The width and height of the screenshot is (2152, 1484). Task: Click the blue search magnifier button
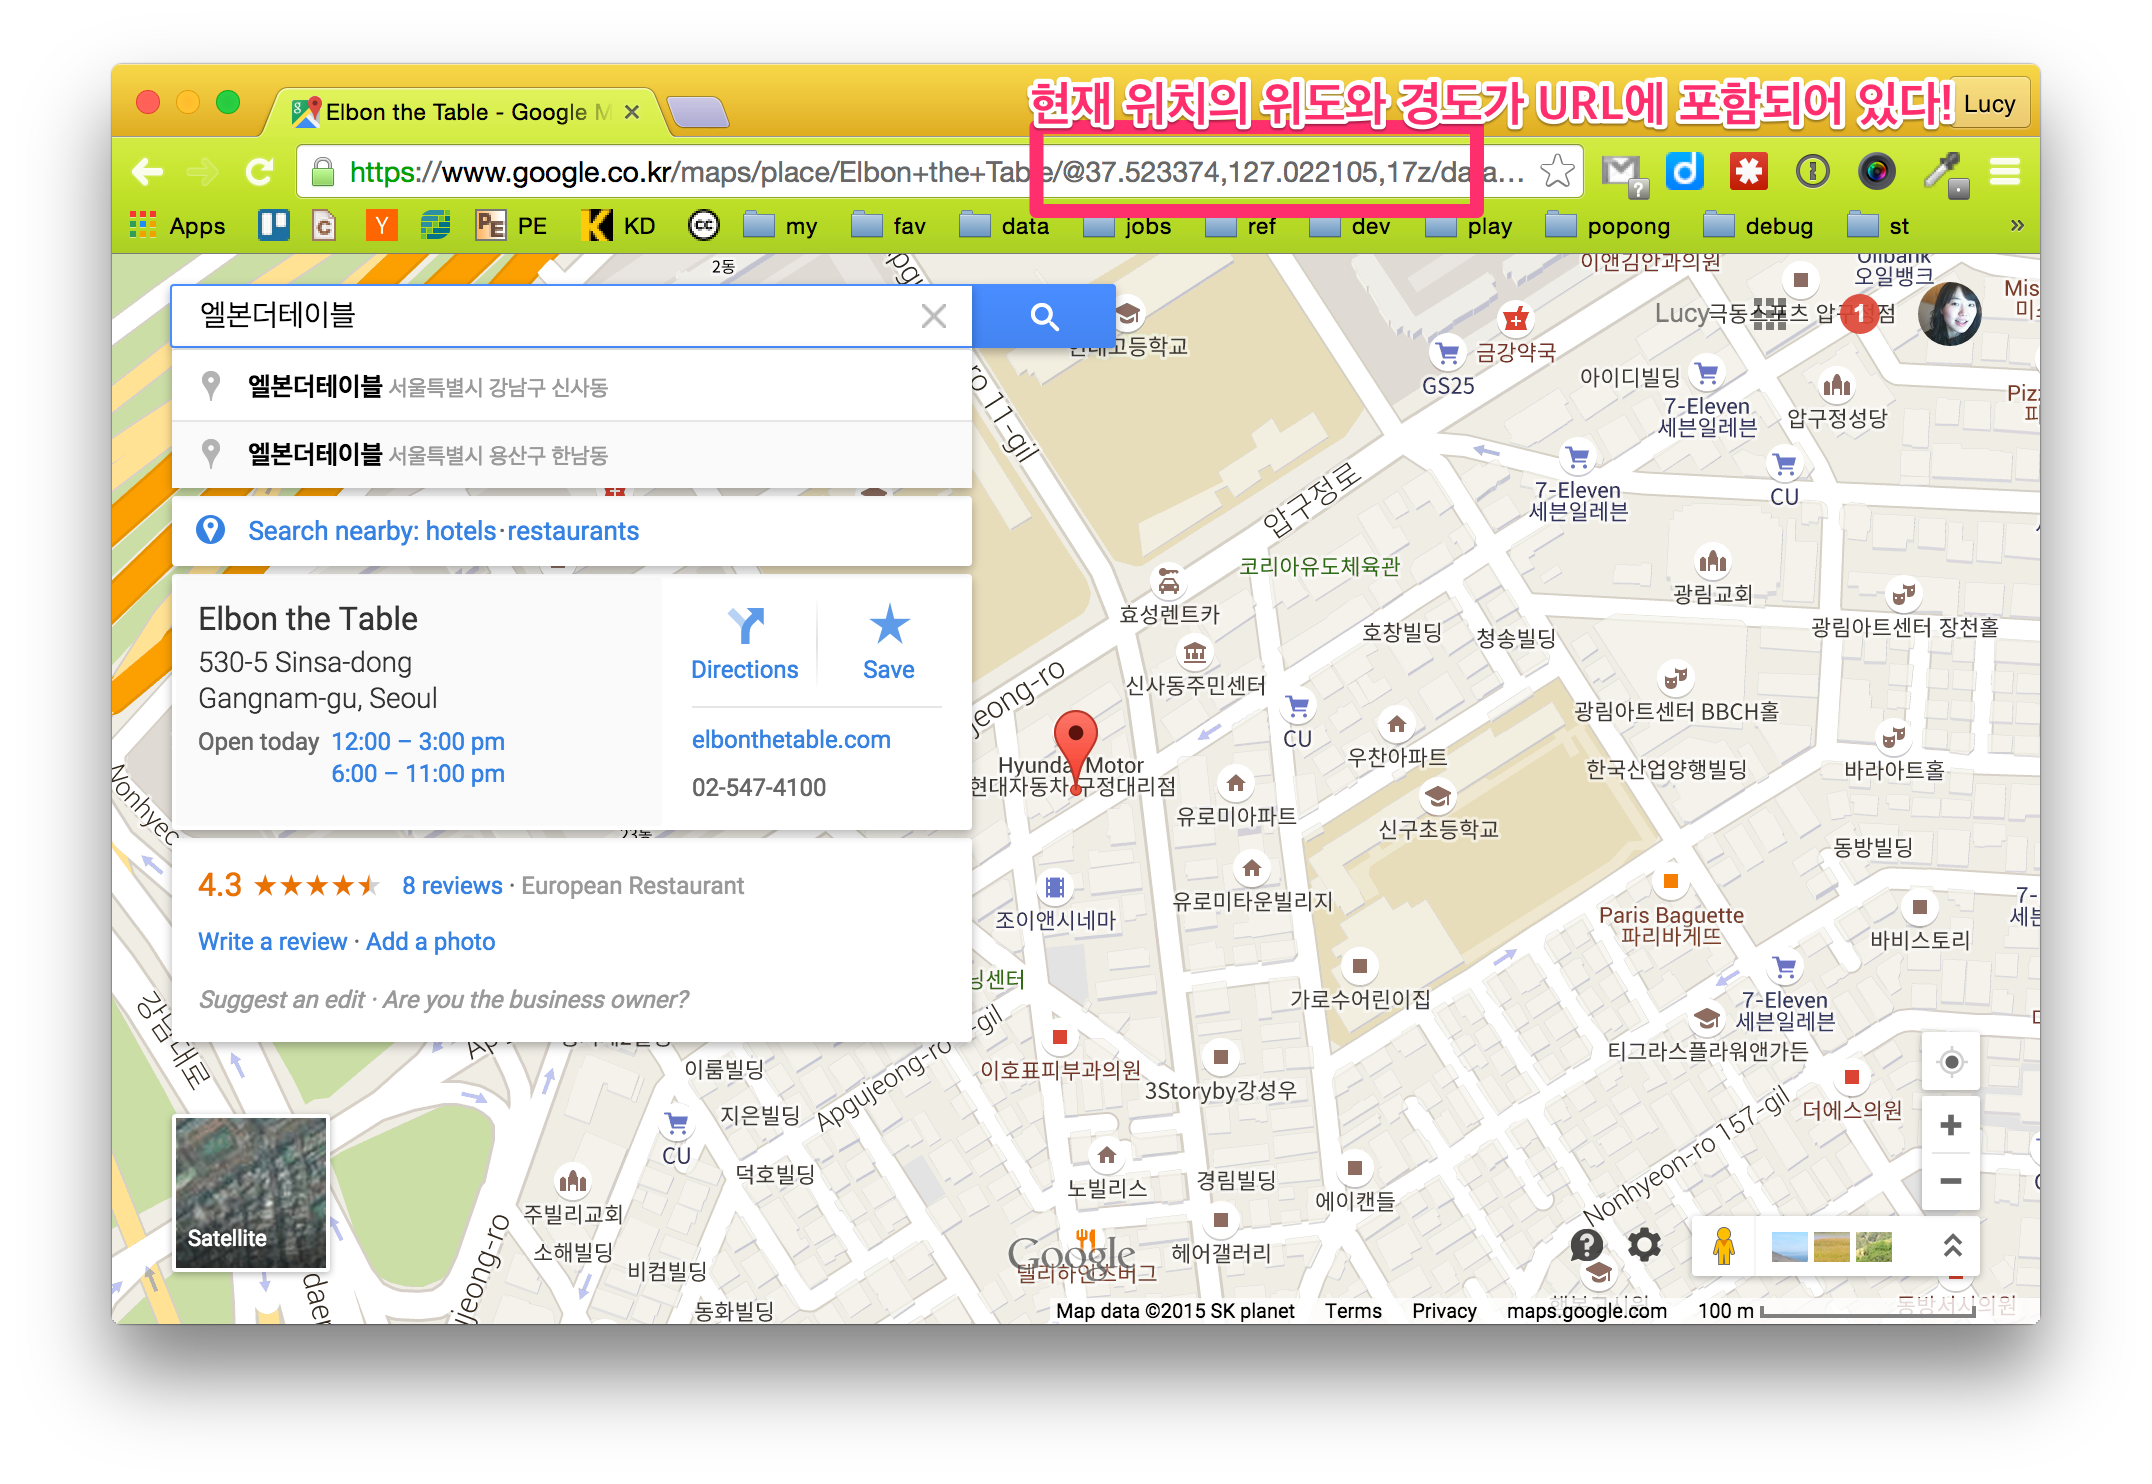point(1044,317)
